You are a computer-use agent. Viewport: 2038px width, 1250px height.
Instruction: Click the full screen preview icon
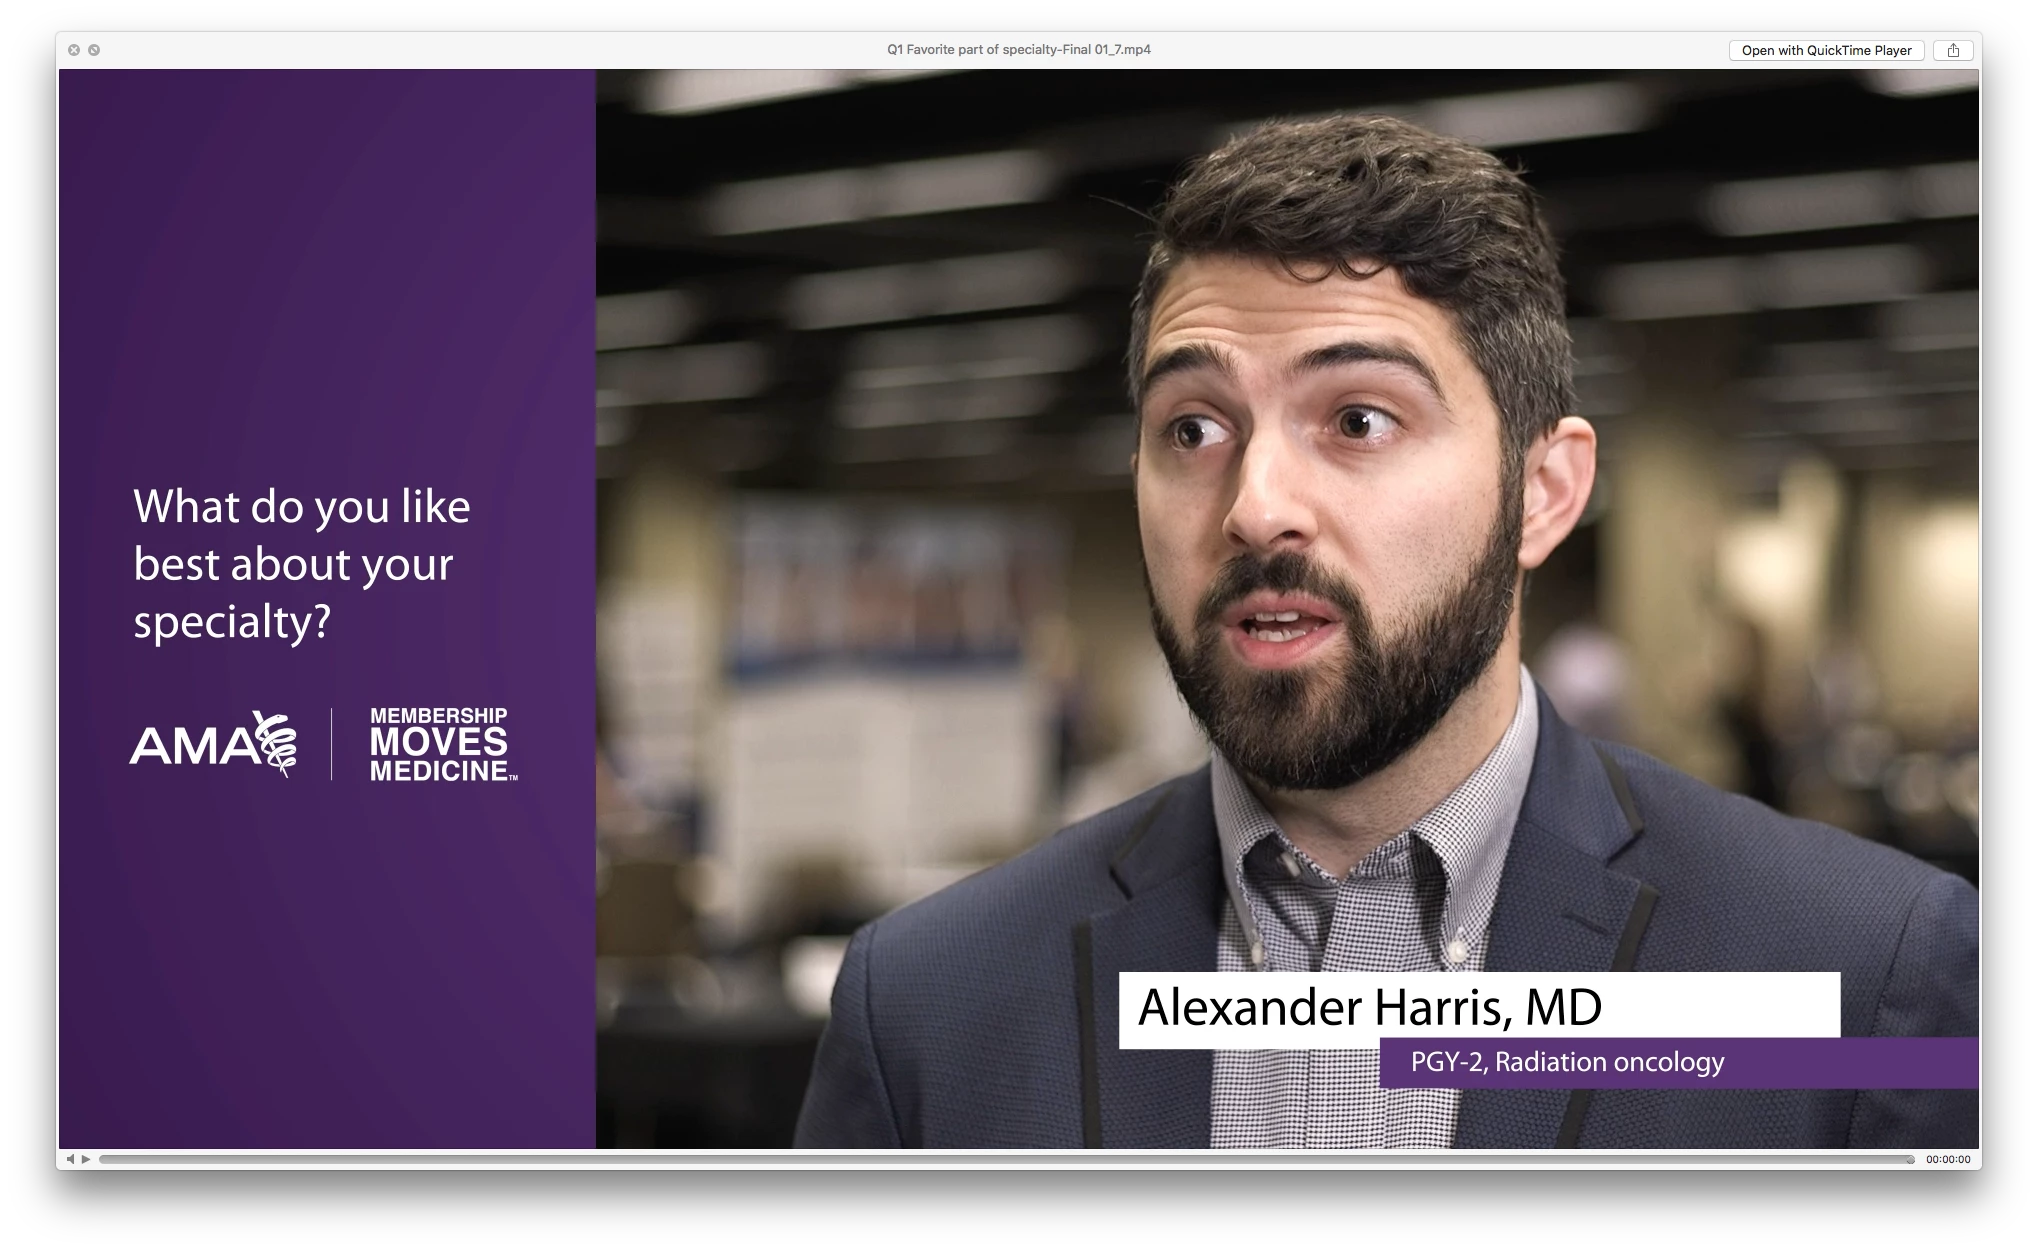94,50
